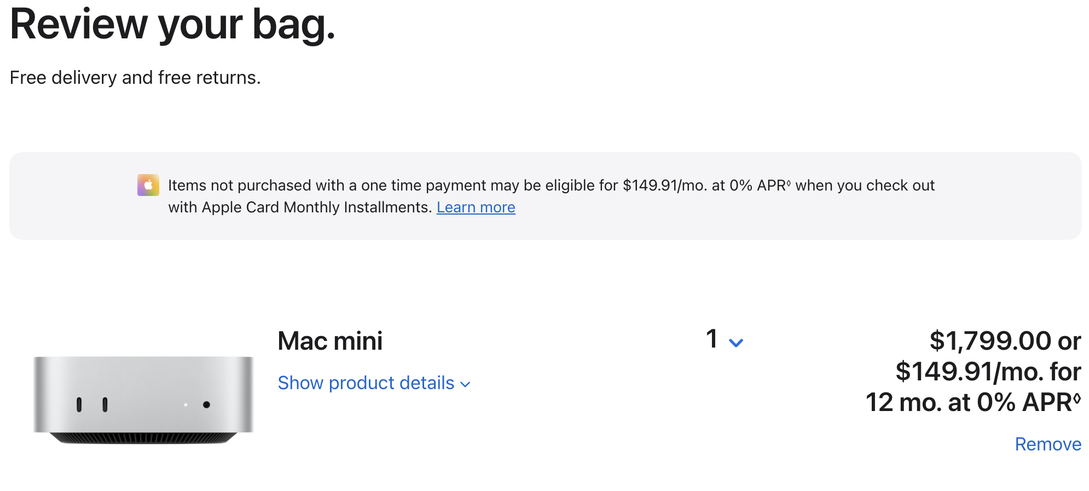Click the chevron beside Show product details
Viewport: 1089px width, 491px height.
[466, 384]
